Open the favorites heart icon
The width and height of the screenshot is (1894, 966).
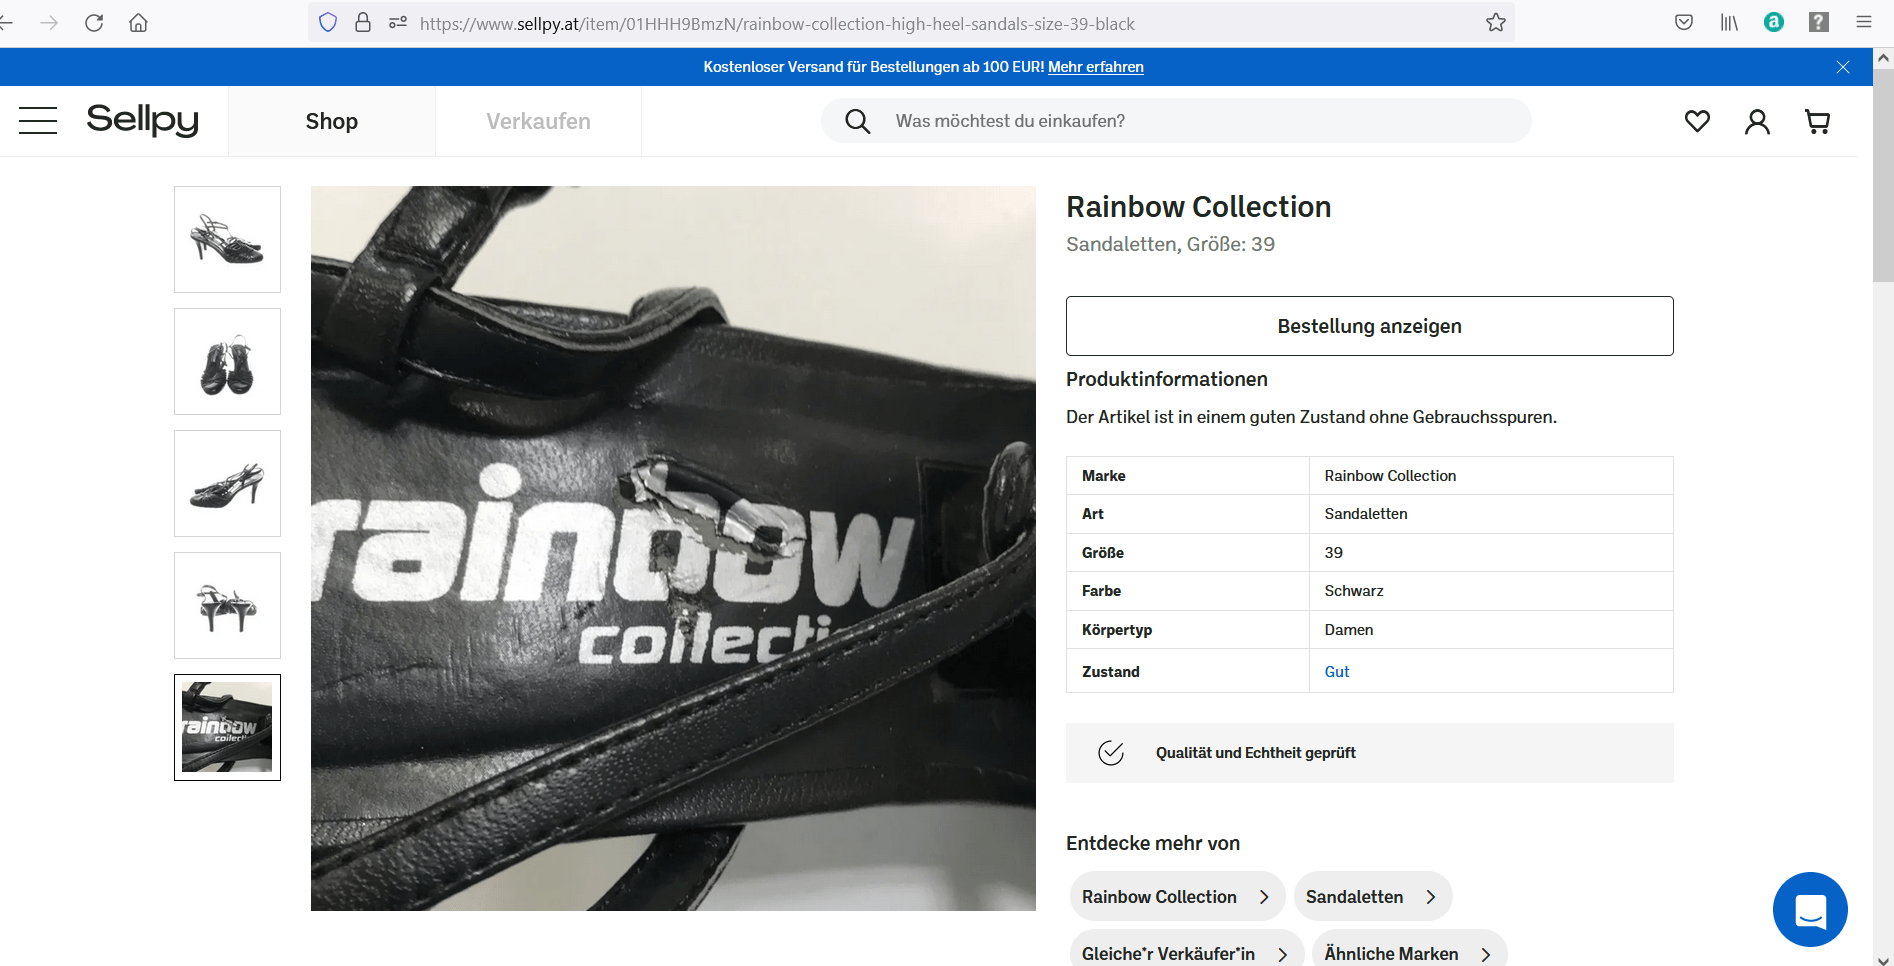point(1697,121)
